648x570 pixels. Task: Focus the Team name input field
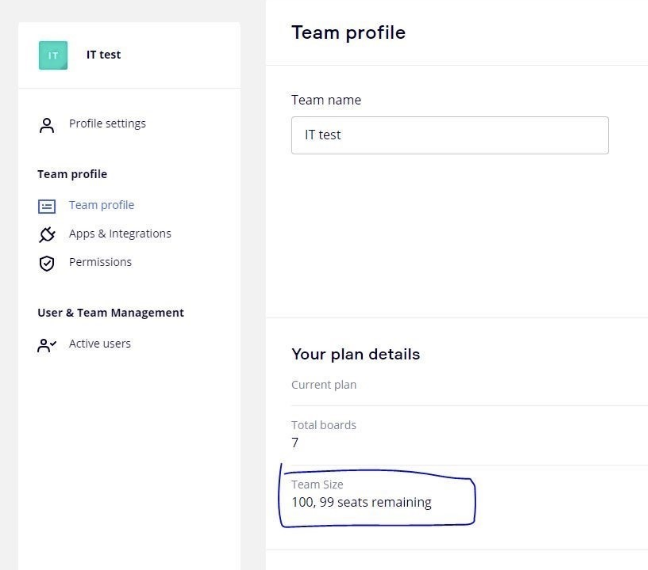click(449, 135)
